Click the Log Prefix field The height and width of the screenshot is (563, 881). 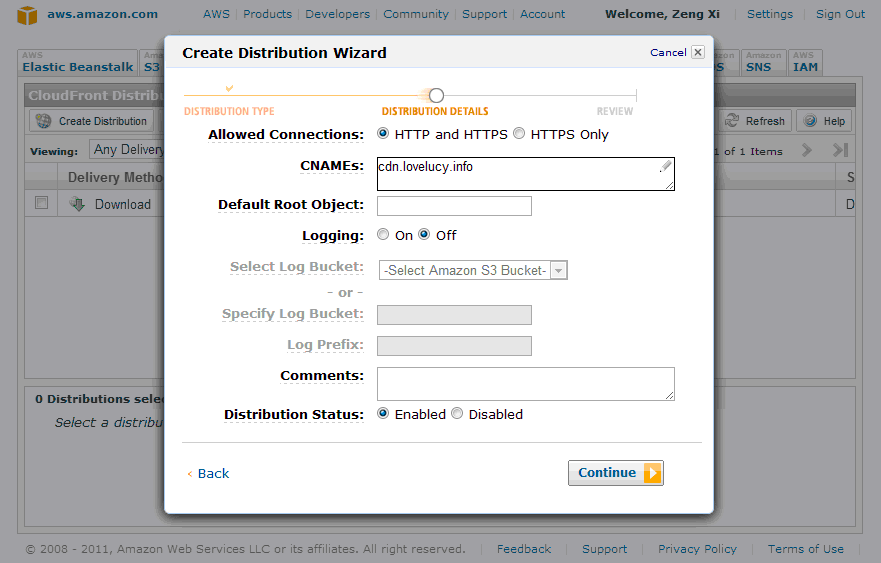[454, 346]
